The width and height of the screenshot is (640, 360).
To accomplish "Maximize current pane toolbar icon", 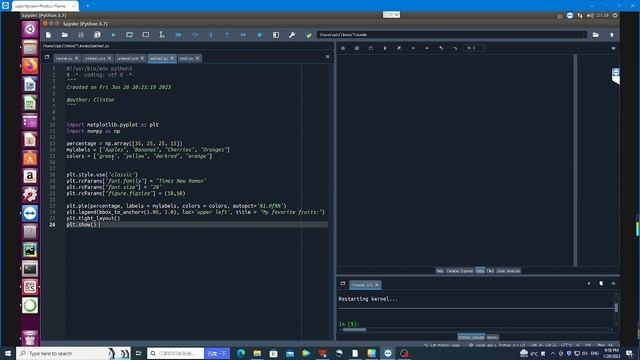I will [276, 35].
